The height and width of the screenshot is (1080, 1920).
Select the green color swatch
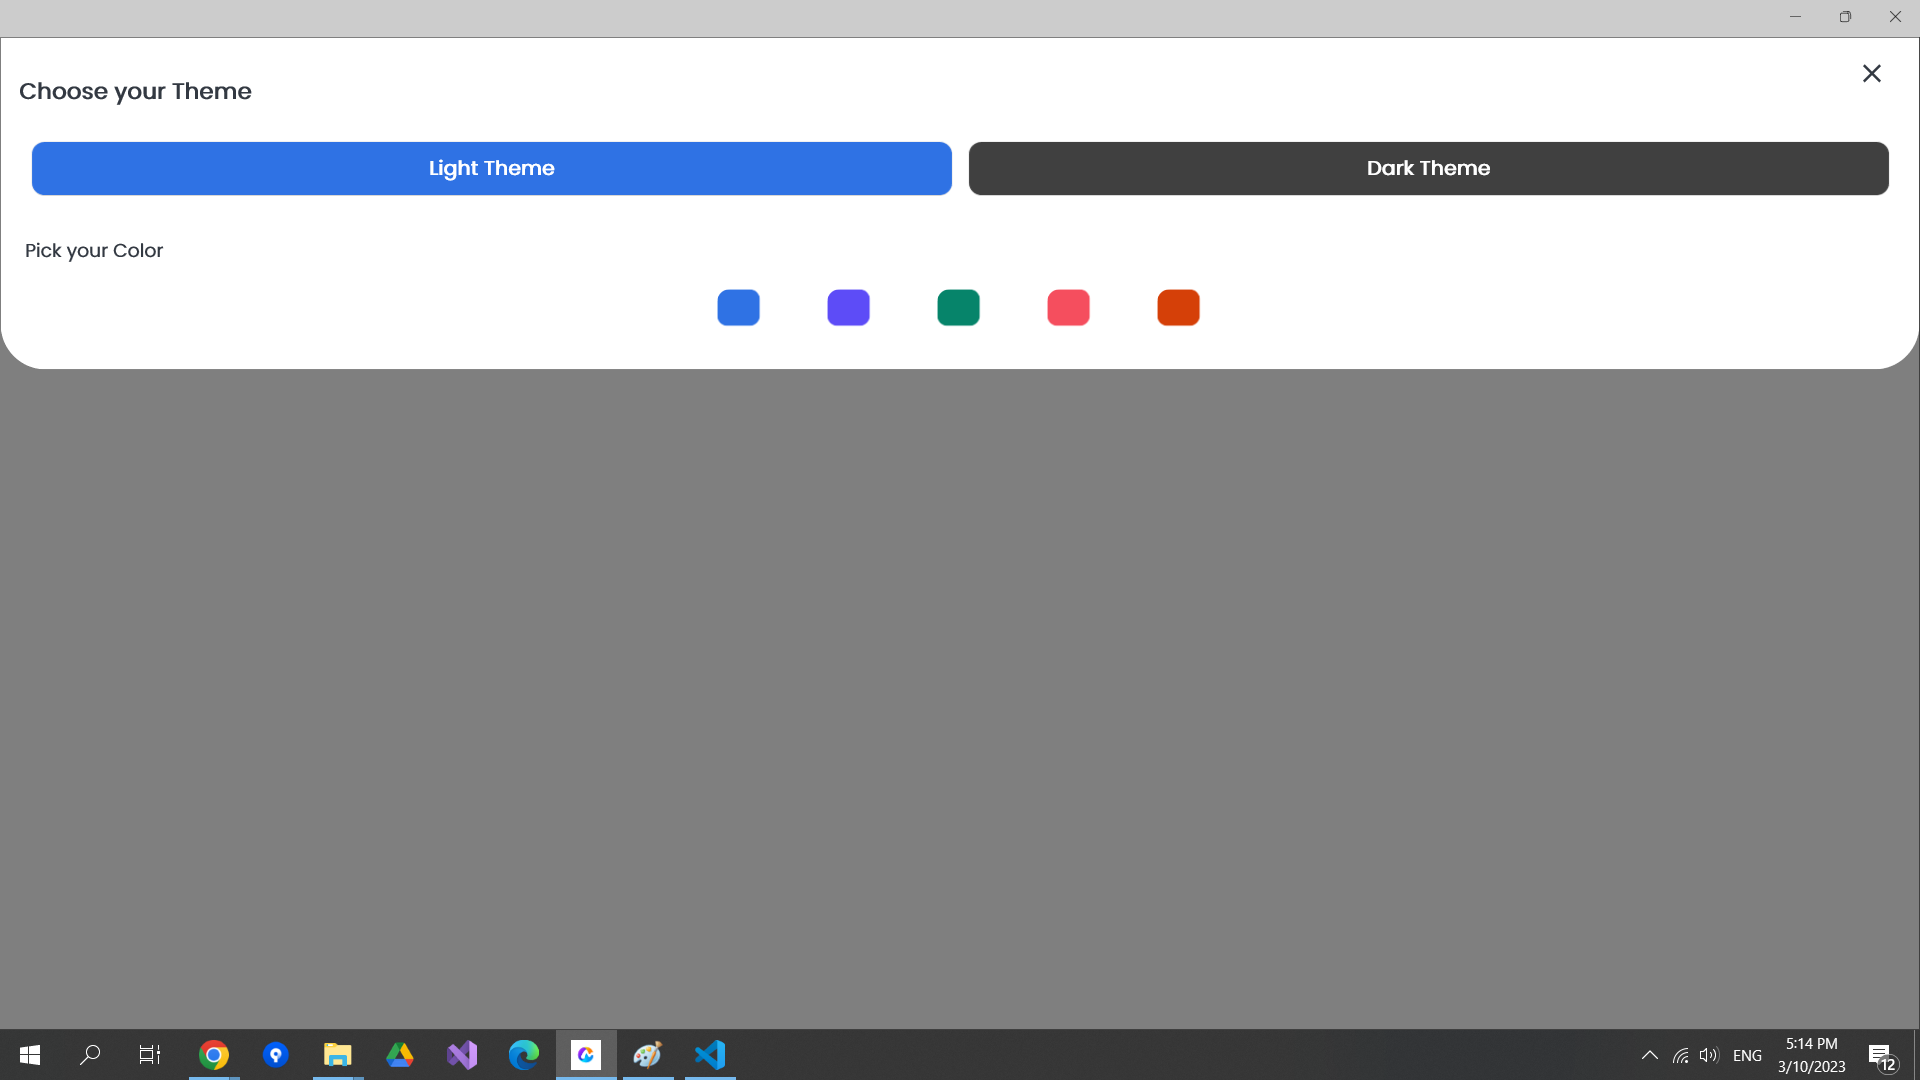click(960, 307)
